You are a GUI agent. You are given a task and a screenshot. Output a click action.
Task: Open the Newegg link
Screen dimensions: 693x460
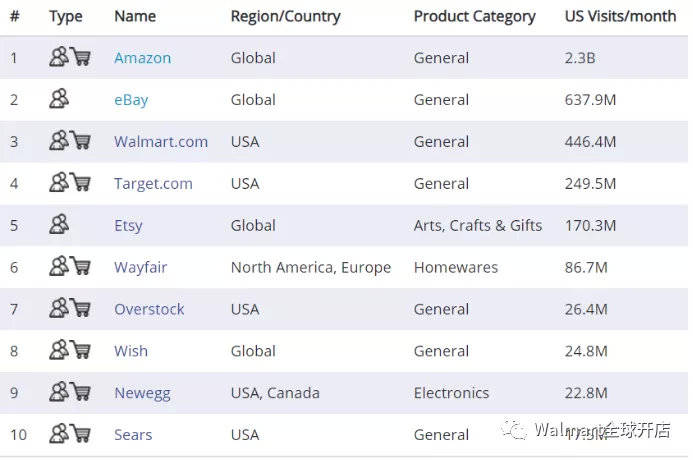(x=142, y=393)
